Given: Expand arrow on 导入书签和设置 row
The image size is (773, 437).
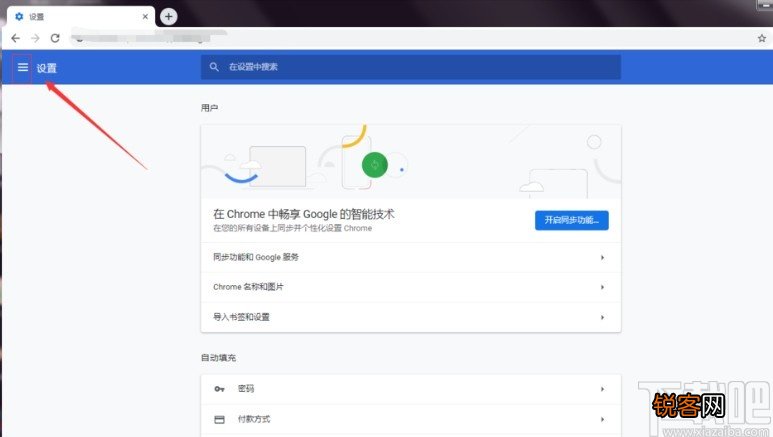Looking at the screenshot, I should click(x=602, y=317).
